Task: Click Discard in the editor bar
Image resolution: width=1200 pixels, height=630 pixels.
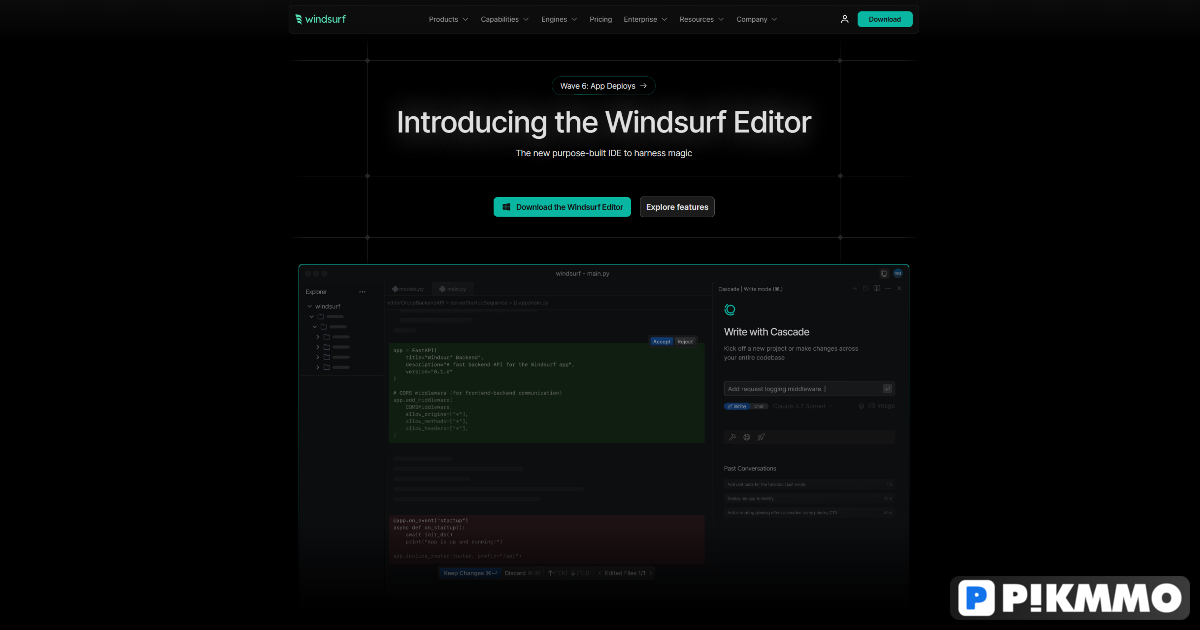Action: [x=522, y=573]
